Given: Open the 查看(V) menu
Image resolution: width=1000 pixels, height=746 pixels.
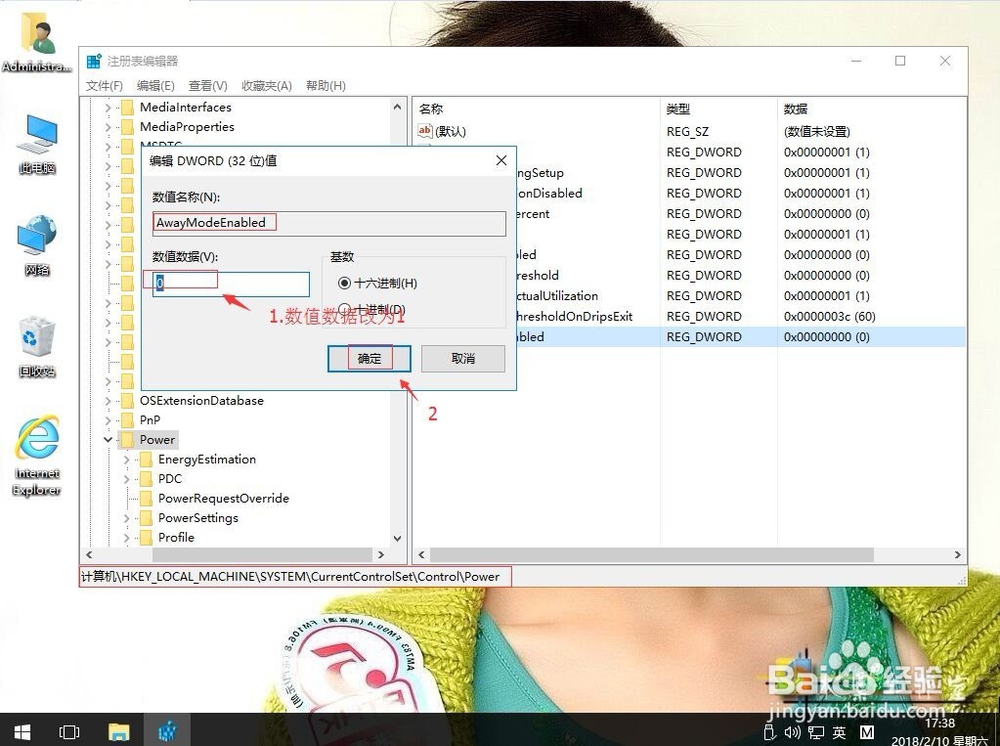Looking at the screenshot, I should (x=206, y=85).
